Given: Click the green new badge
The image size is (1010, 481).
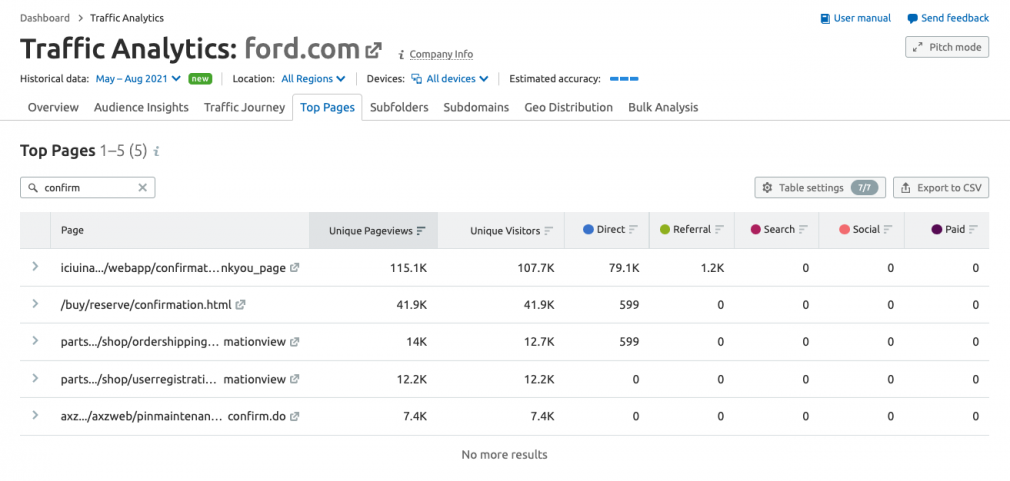Looking at the screenshot, I should (200, 79).
